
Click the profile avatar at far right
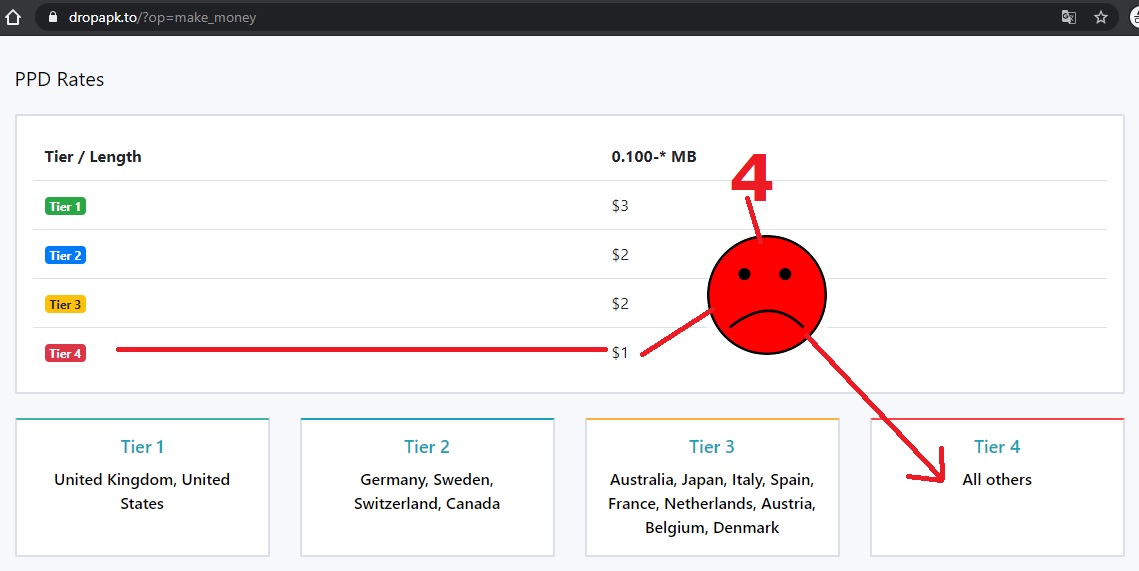point(1133,17)
